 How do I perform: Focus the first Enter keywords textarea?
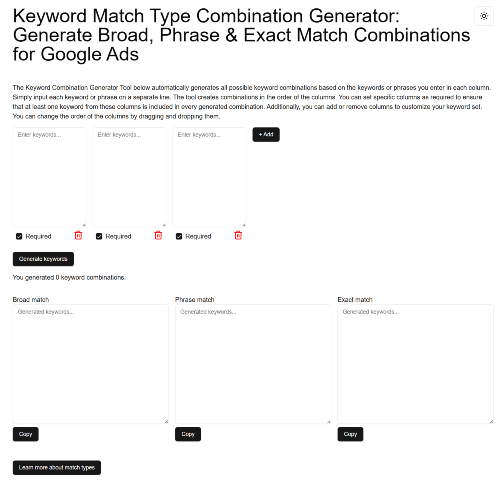(x=49, y=177)
